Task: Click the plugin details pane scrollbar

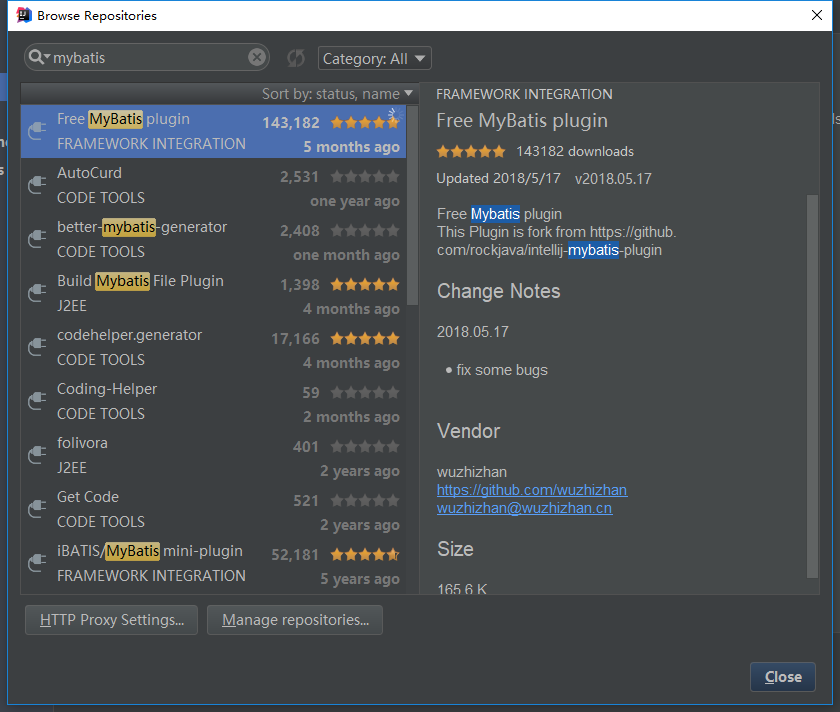Action: click(x=812, y=386)
